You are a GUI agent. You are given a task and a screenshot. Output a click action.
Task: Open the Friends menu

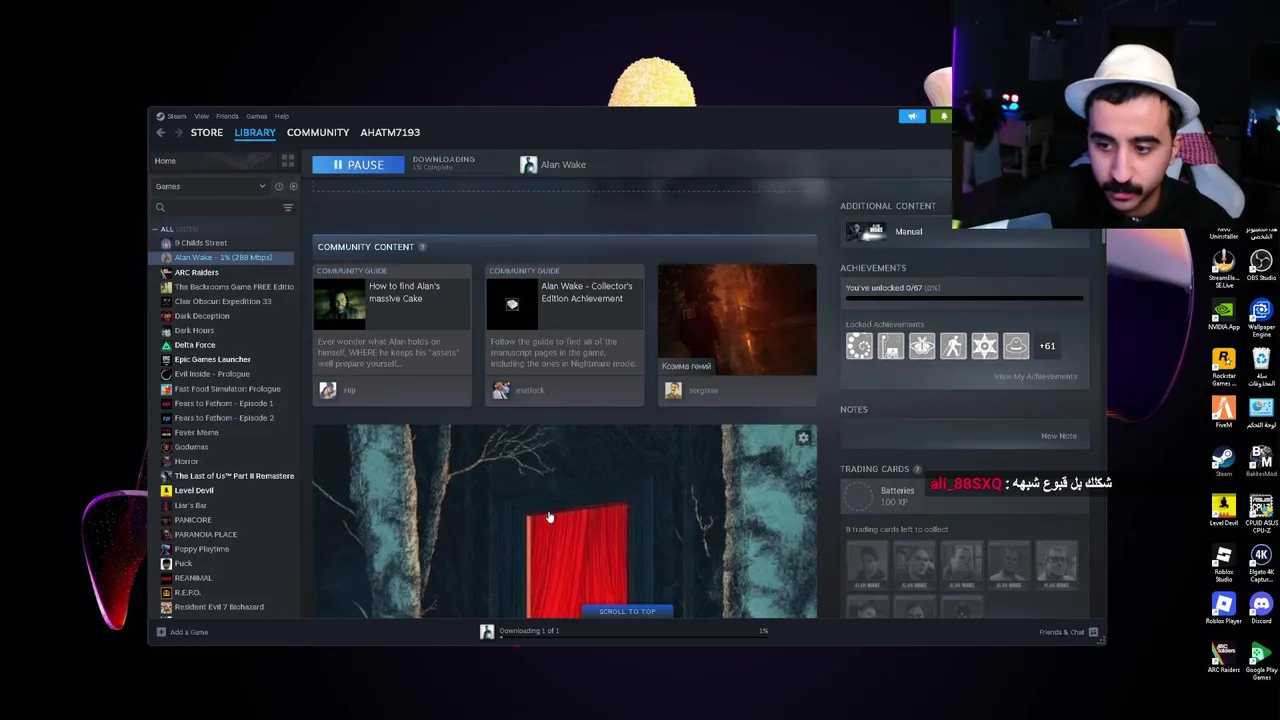(x=227, y=116)
